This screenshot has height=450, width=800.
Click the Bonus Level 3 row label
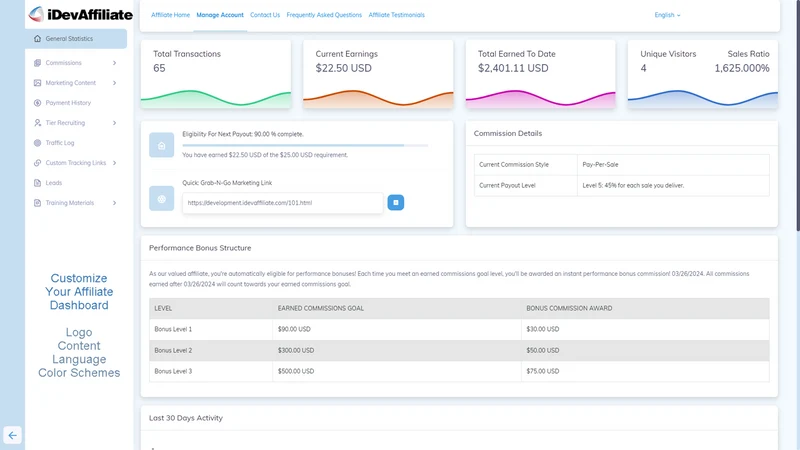click(x=173, y=371)
